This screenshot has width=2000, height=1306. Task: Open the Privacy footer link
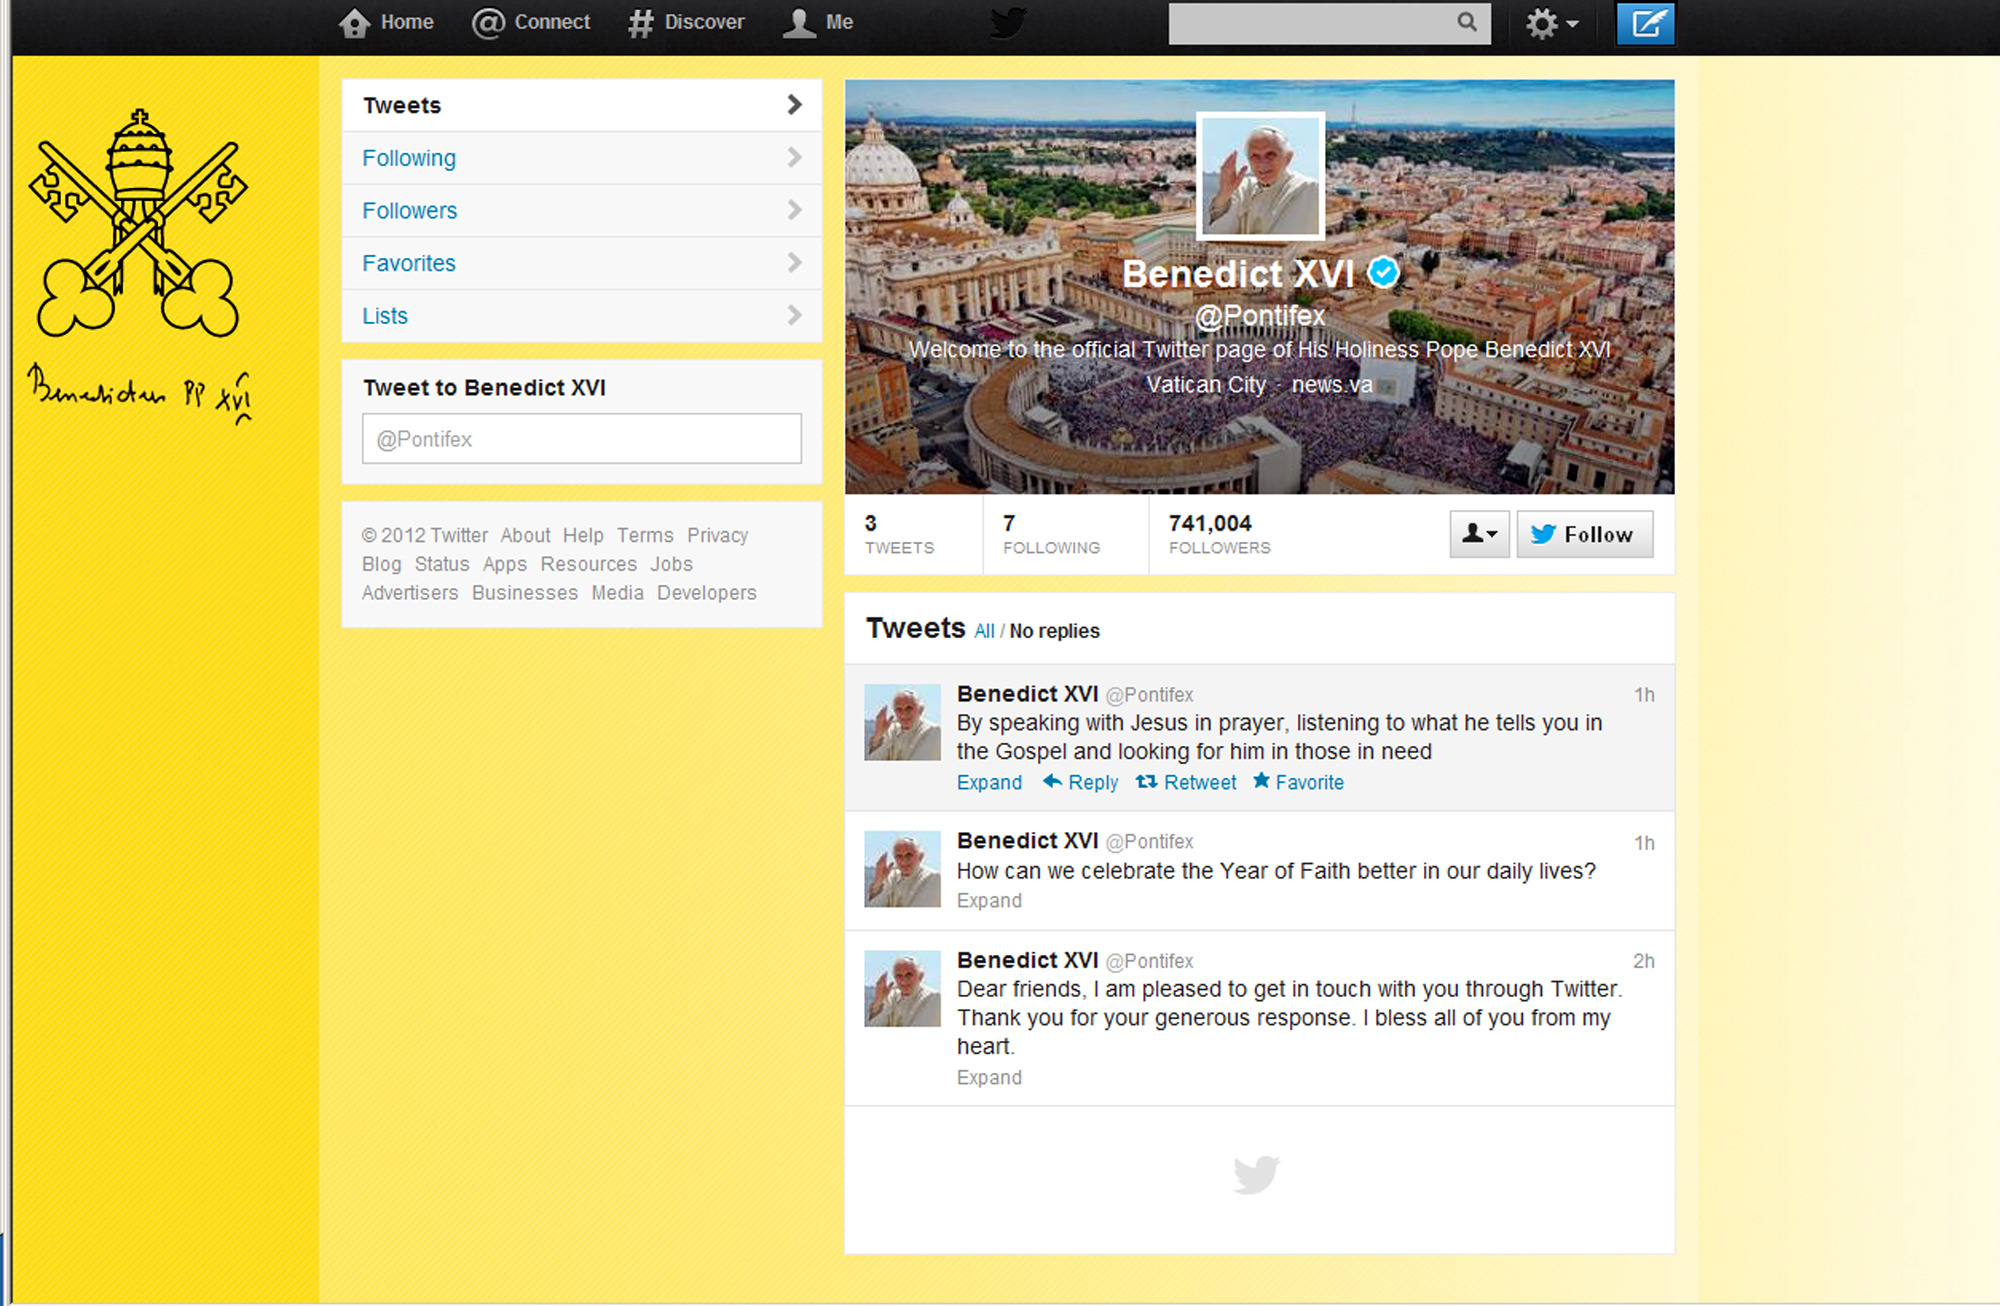coord(717,535)
